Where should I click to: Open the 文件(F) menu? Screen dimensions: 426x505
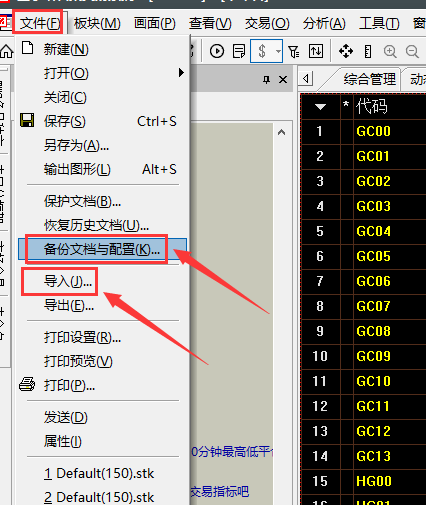40,24
